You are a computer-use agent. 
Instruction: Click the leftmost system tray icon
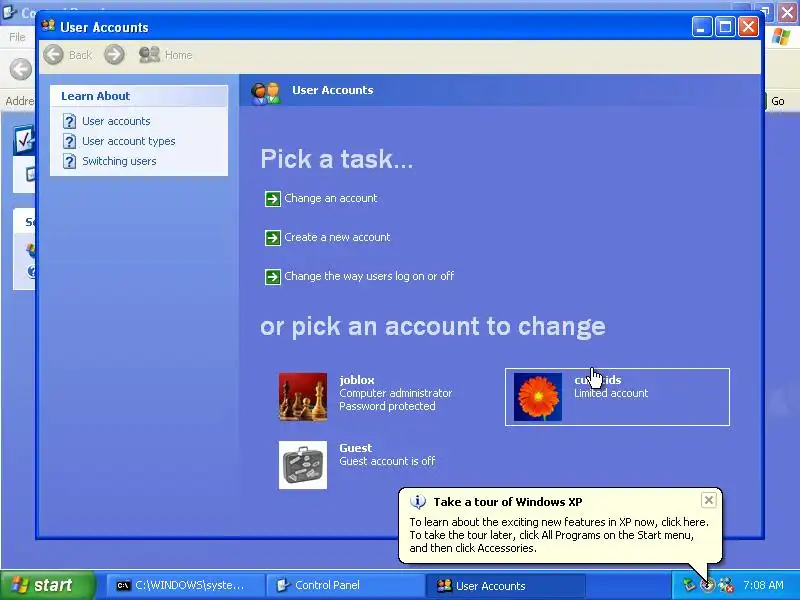click(690, 585)
